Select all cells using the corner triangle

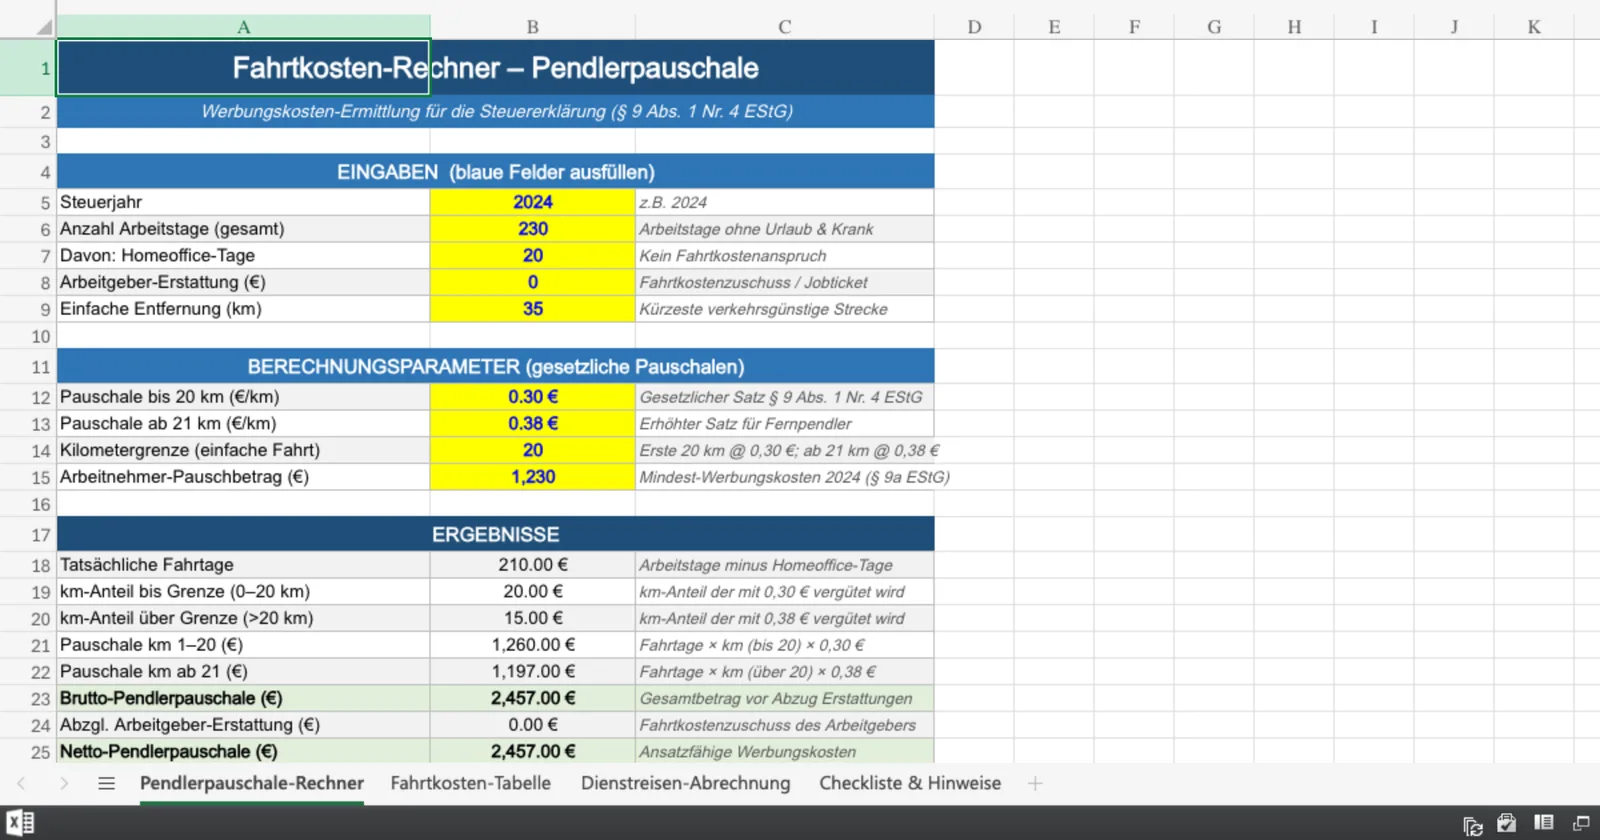(x=44, y=27)
